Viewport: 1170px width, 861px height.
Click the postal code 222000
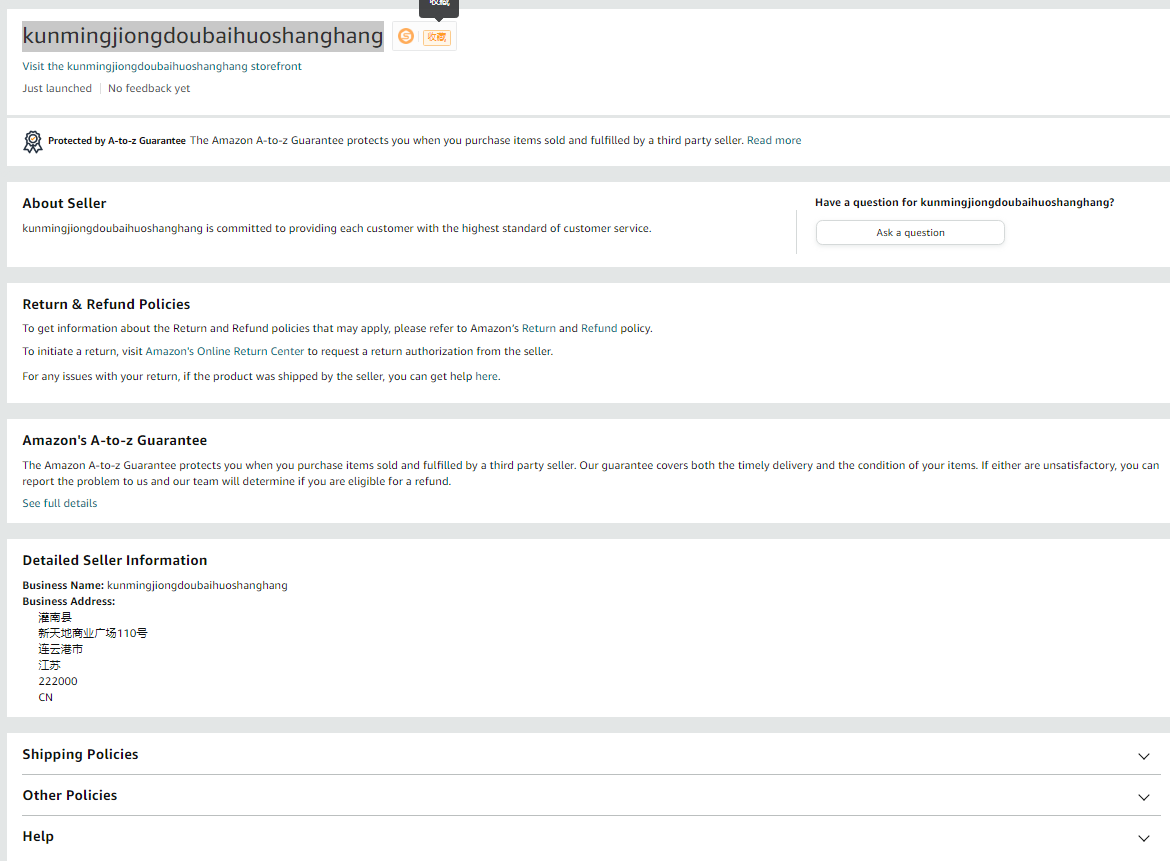(58, 681)
